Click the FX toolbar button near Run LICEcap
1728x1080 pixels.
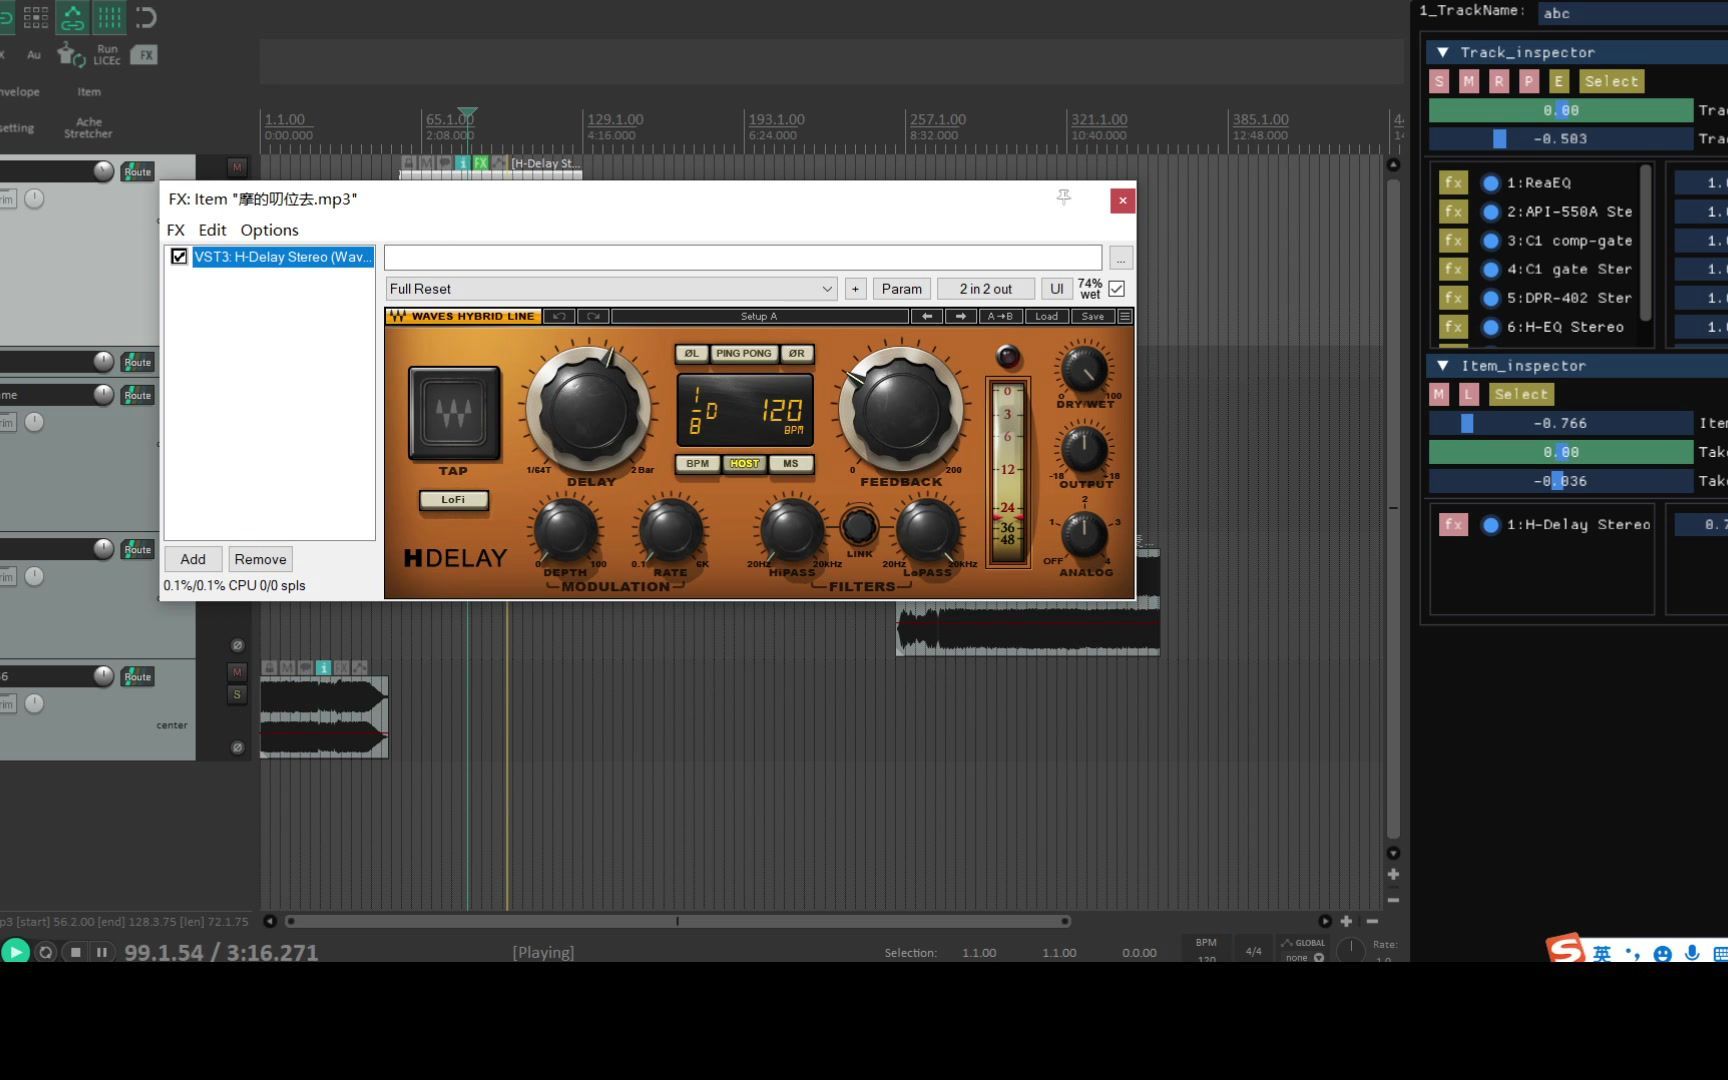(146, 55)
